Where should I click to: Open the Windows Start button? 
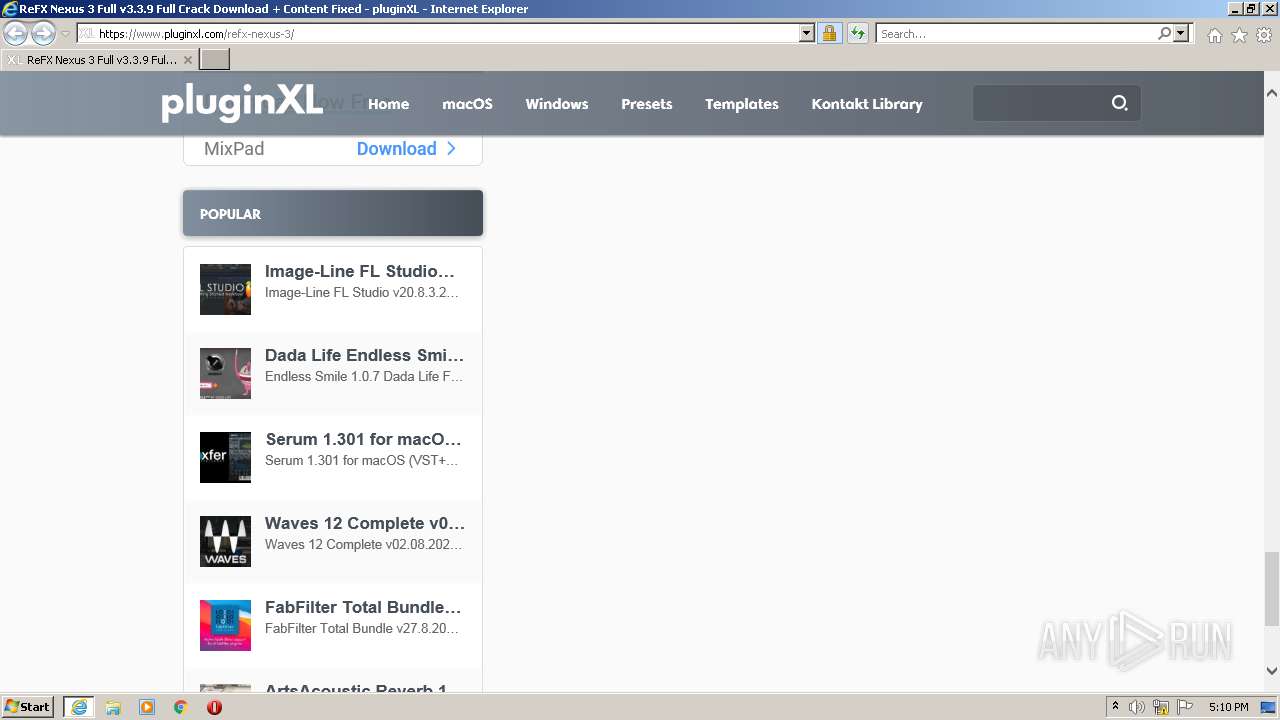[28, 707]
